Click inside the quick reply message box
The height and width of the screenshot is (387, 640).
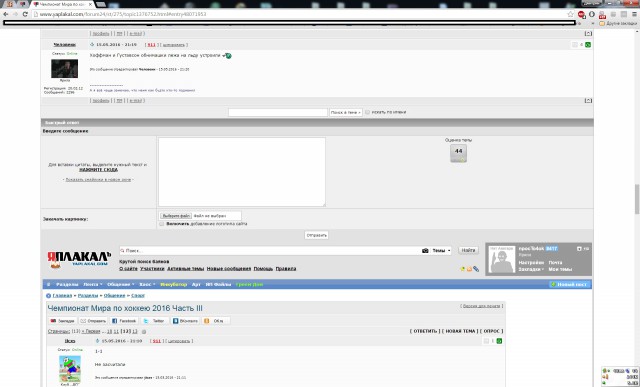(242, 172)
